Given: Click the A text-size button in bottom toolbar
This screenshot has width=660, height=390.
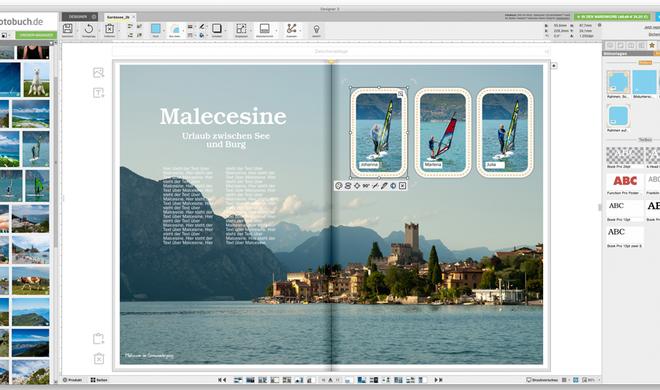Looking at the screenshot, I should [330, 380].
